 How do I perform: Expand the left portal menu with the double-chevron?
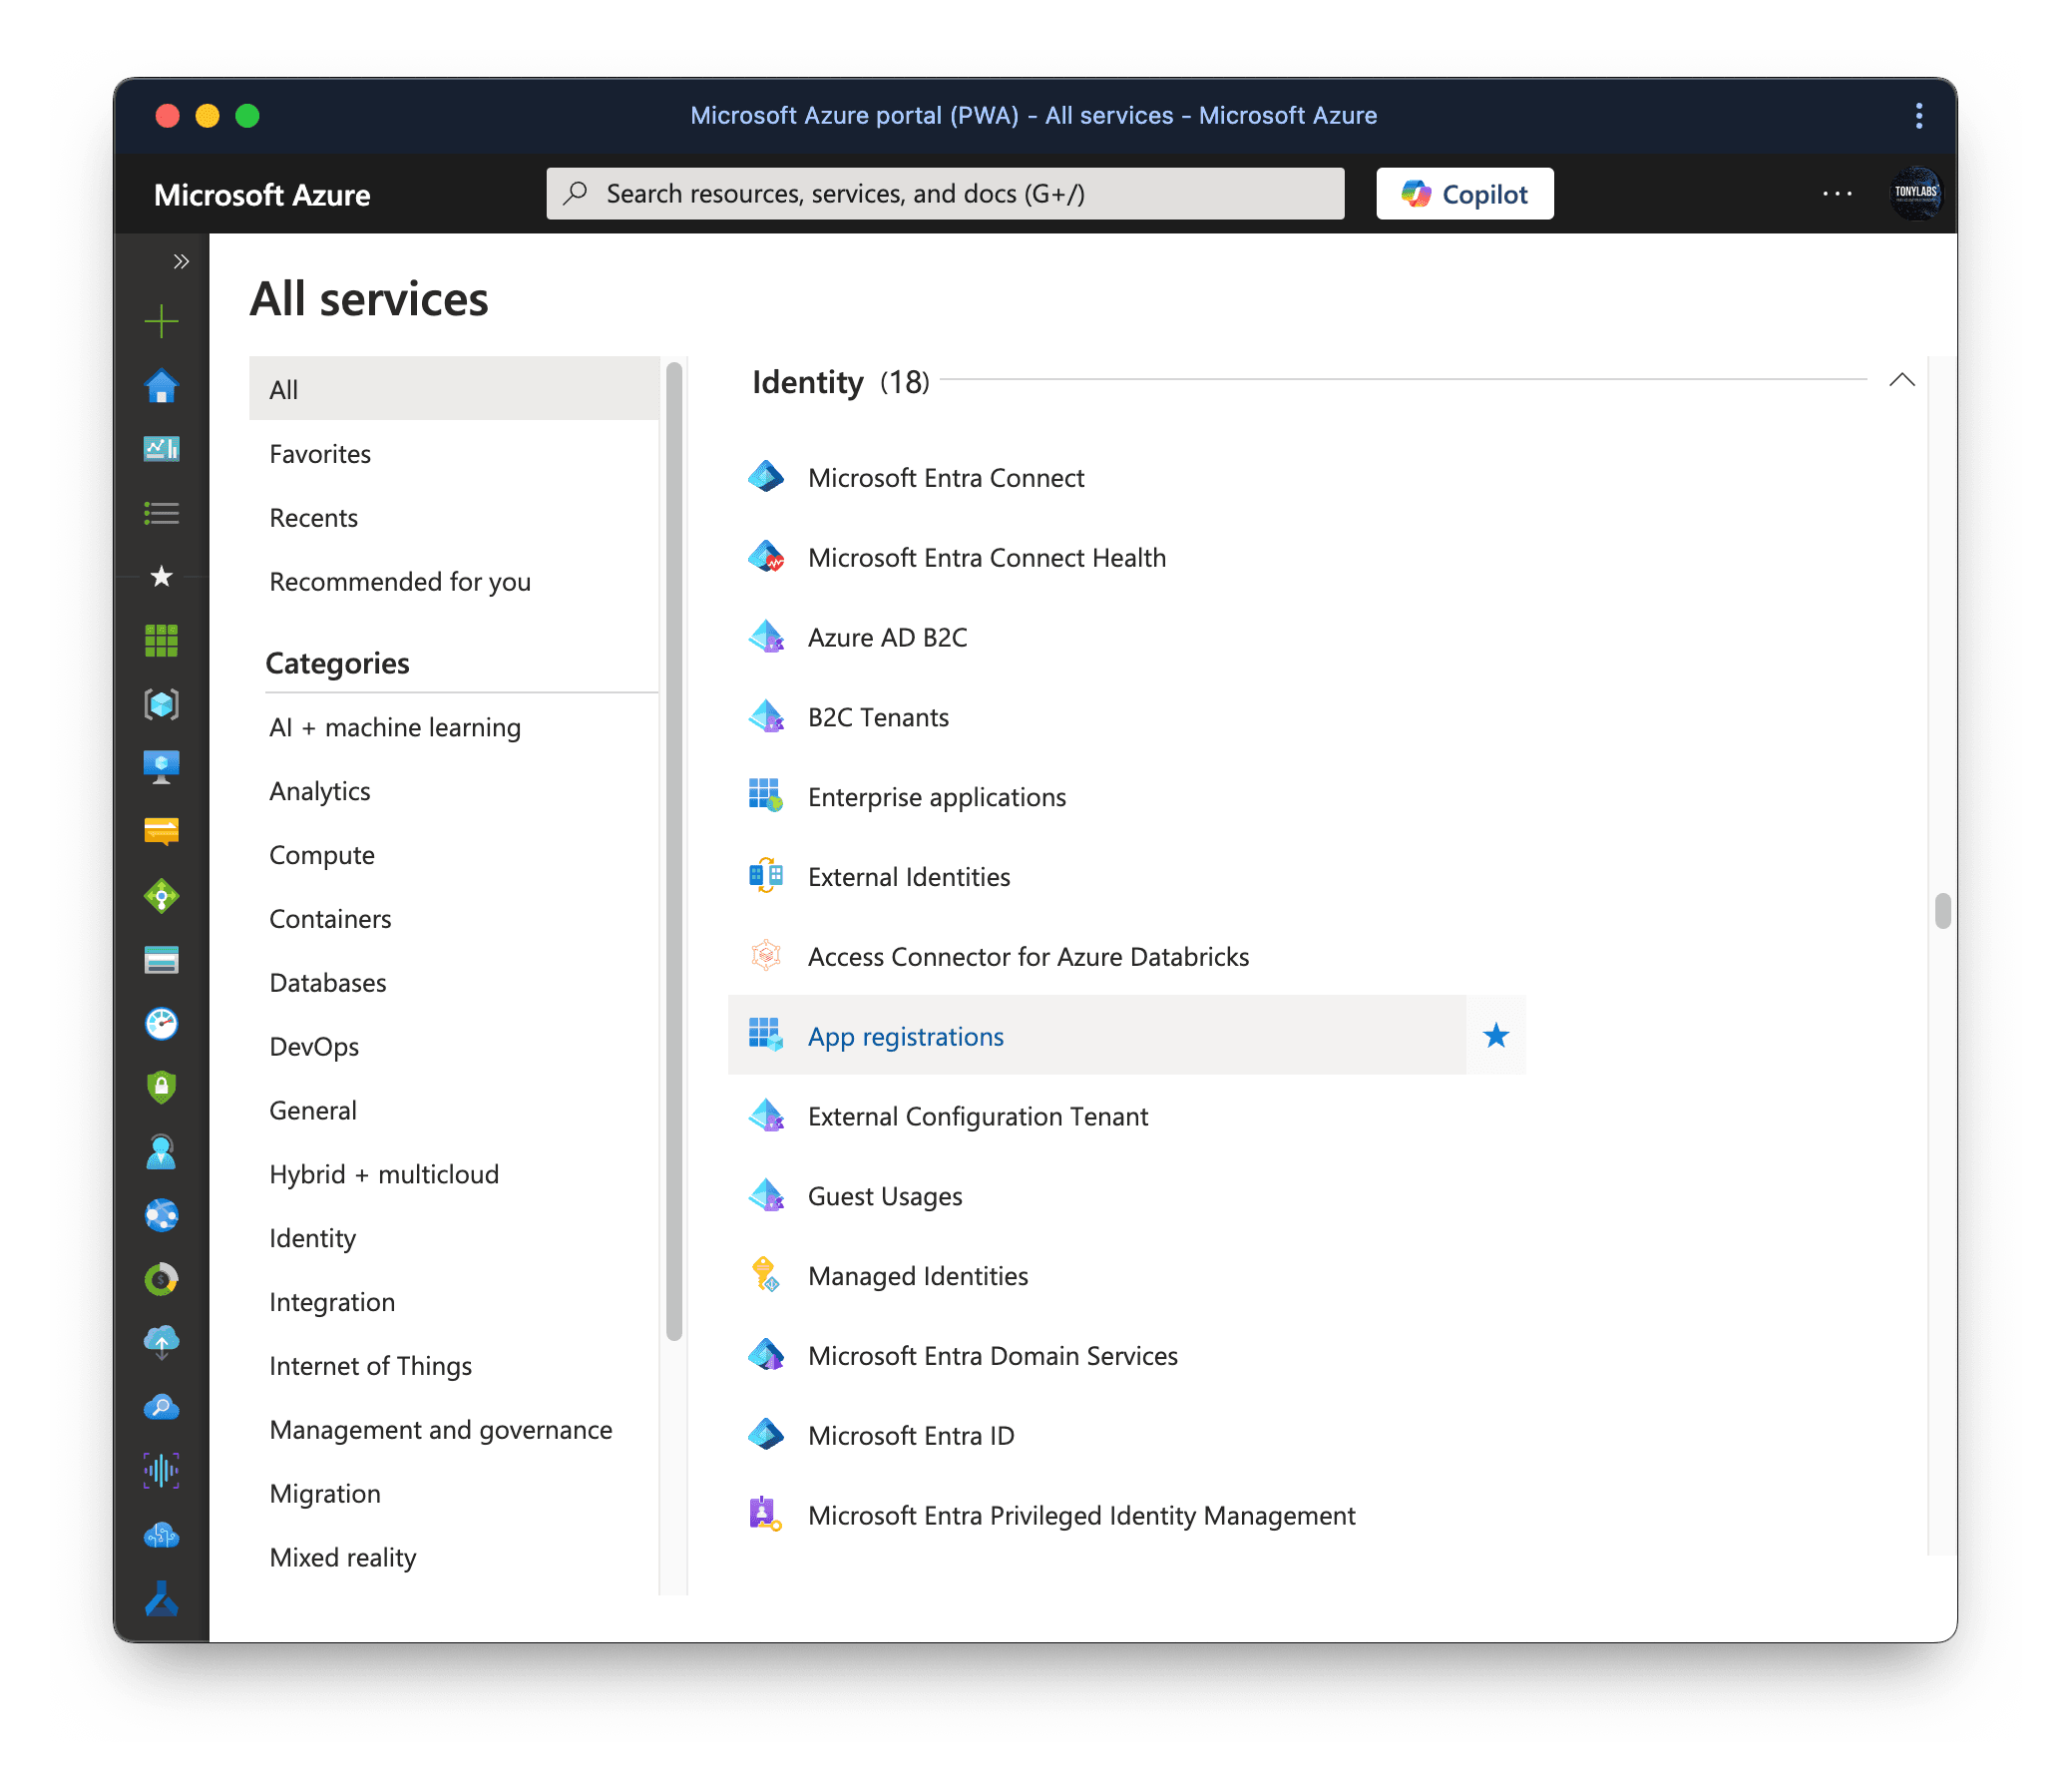click(181, 262)
